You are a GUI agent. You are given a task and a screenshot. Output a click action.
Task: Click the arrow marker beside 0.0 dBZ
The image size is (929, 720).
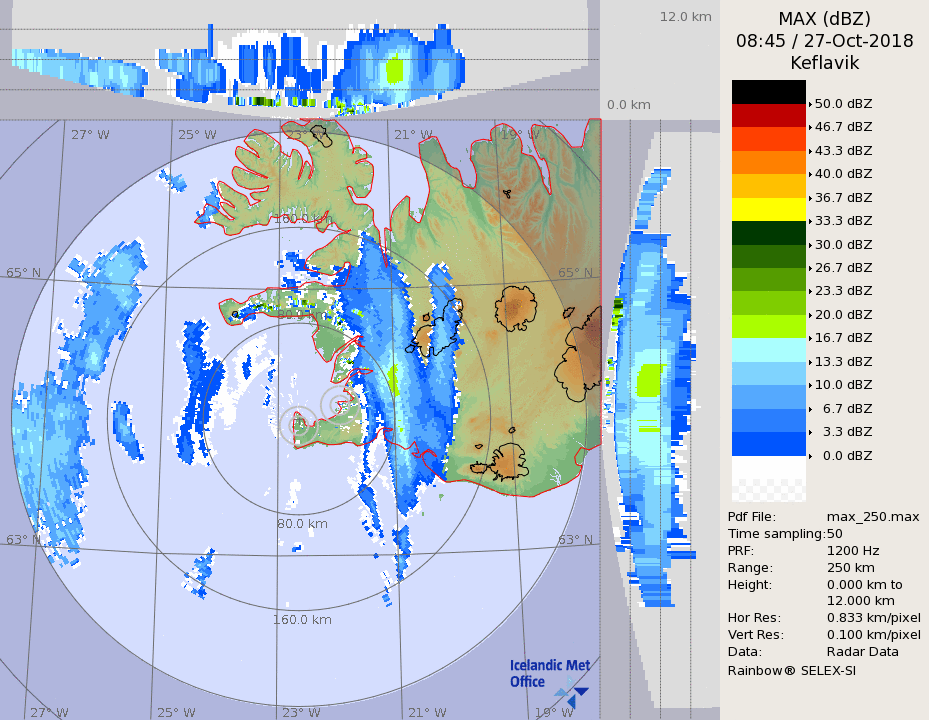(x=810, y=456)
